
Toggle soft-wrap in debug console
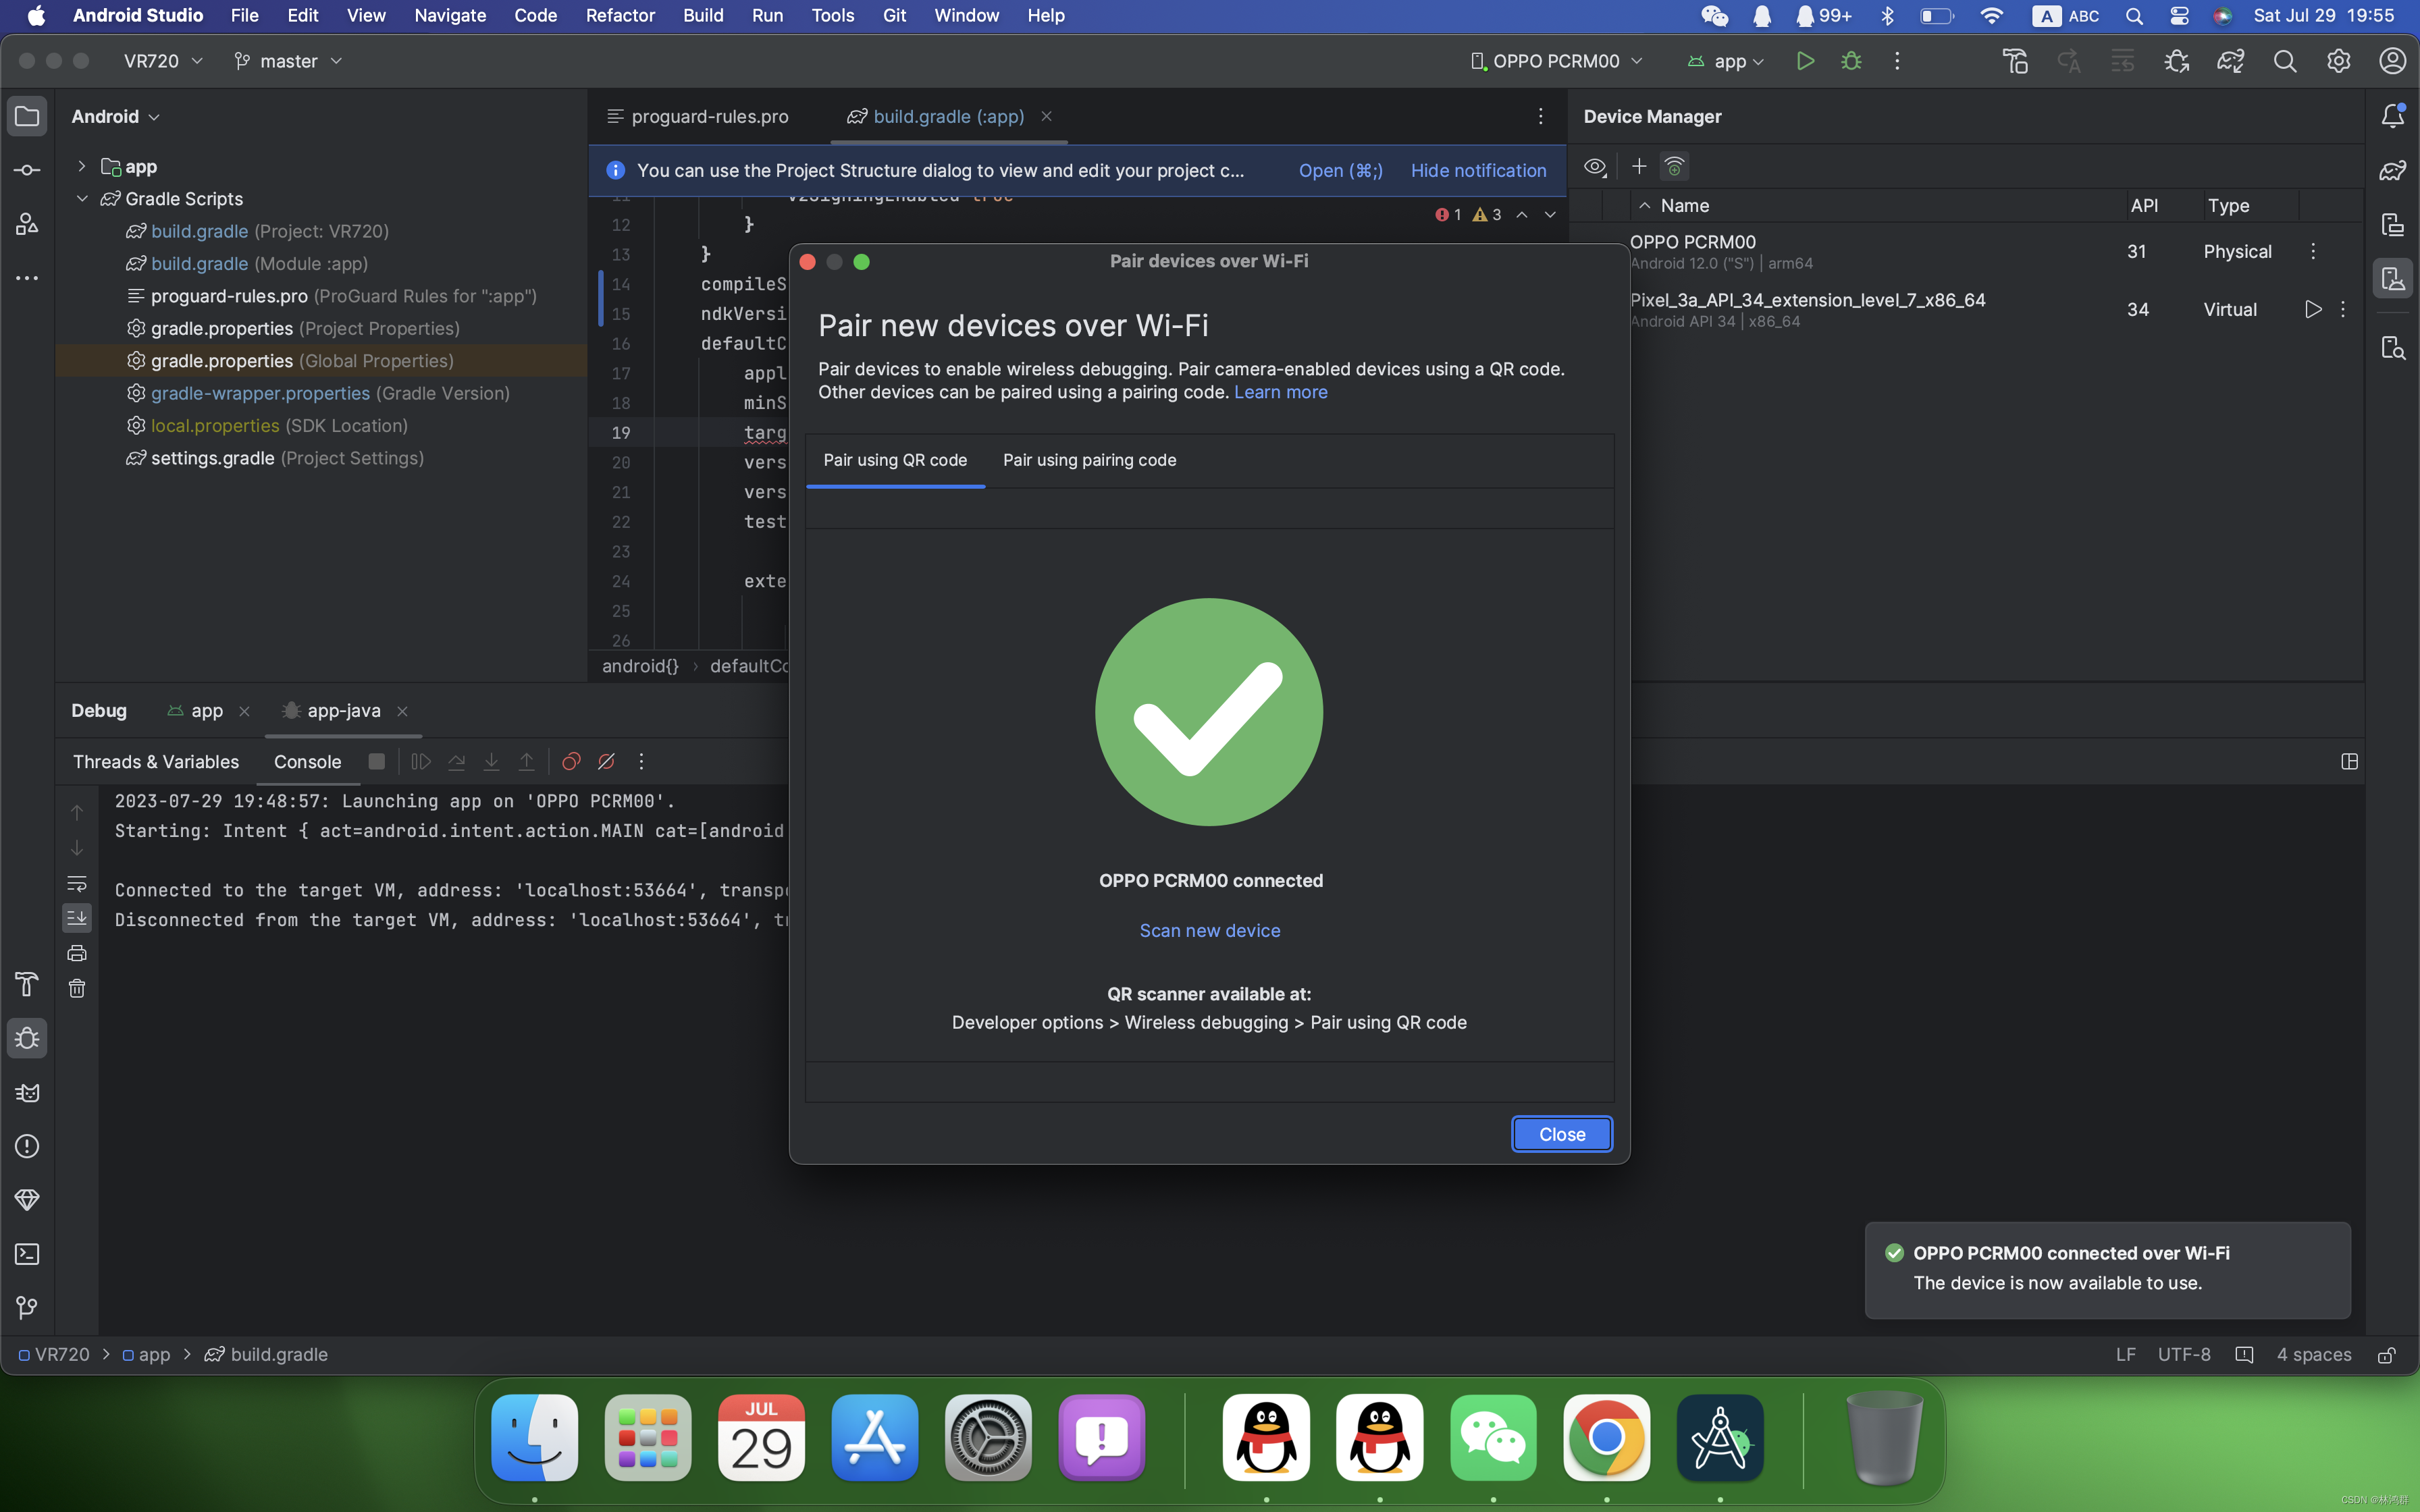pos(77,884)
